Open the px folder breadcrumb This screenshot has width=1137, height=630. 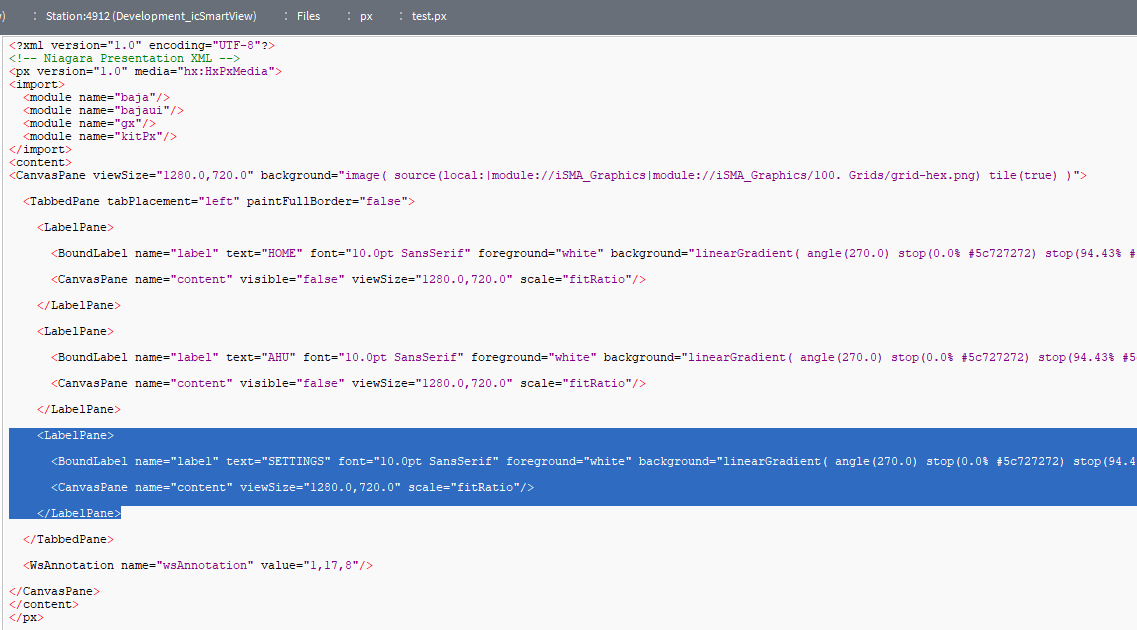tap(366, 16)
